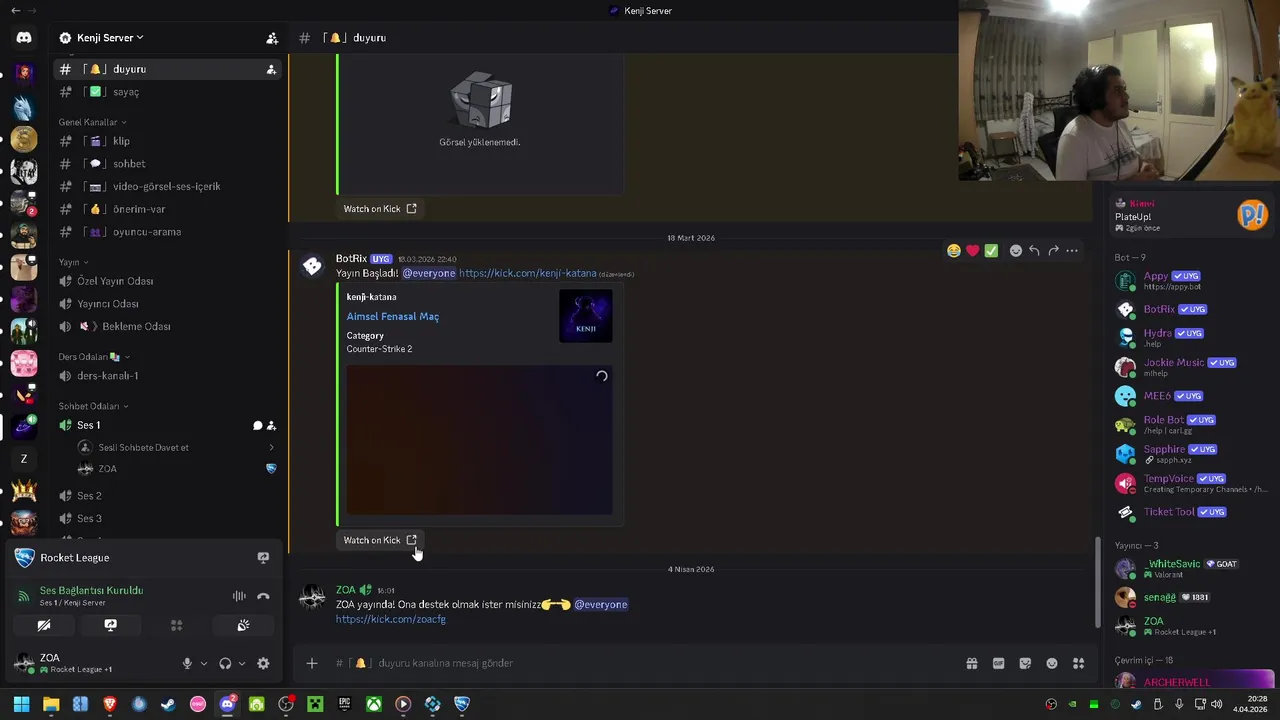Open the Aimsel Fenasal Maç embed title
The image size is (1280, 720).
[393, 316]
